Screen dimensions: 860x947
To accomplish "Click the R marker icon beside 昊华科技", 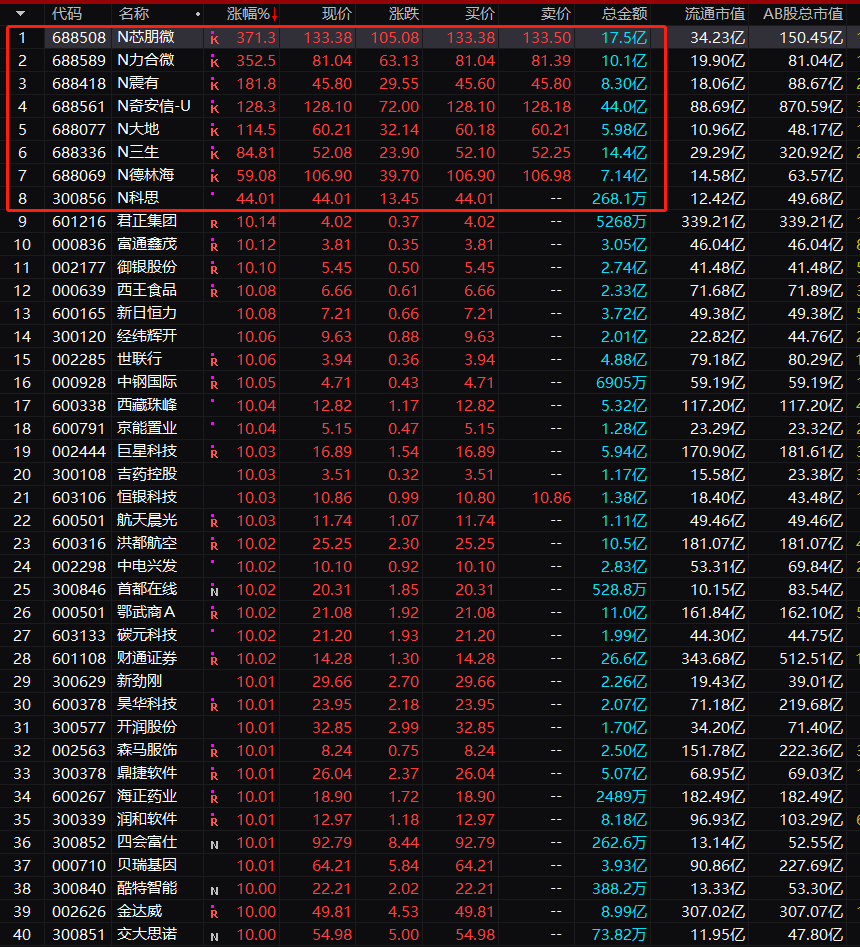I will [x=214, y=706].
